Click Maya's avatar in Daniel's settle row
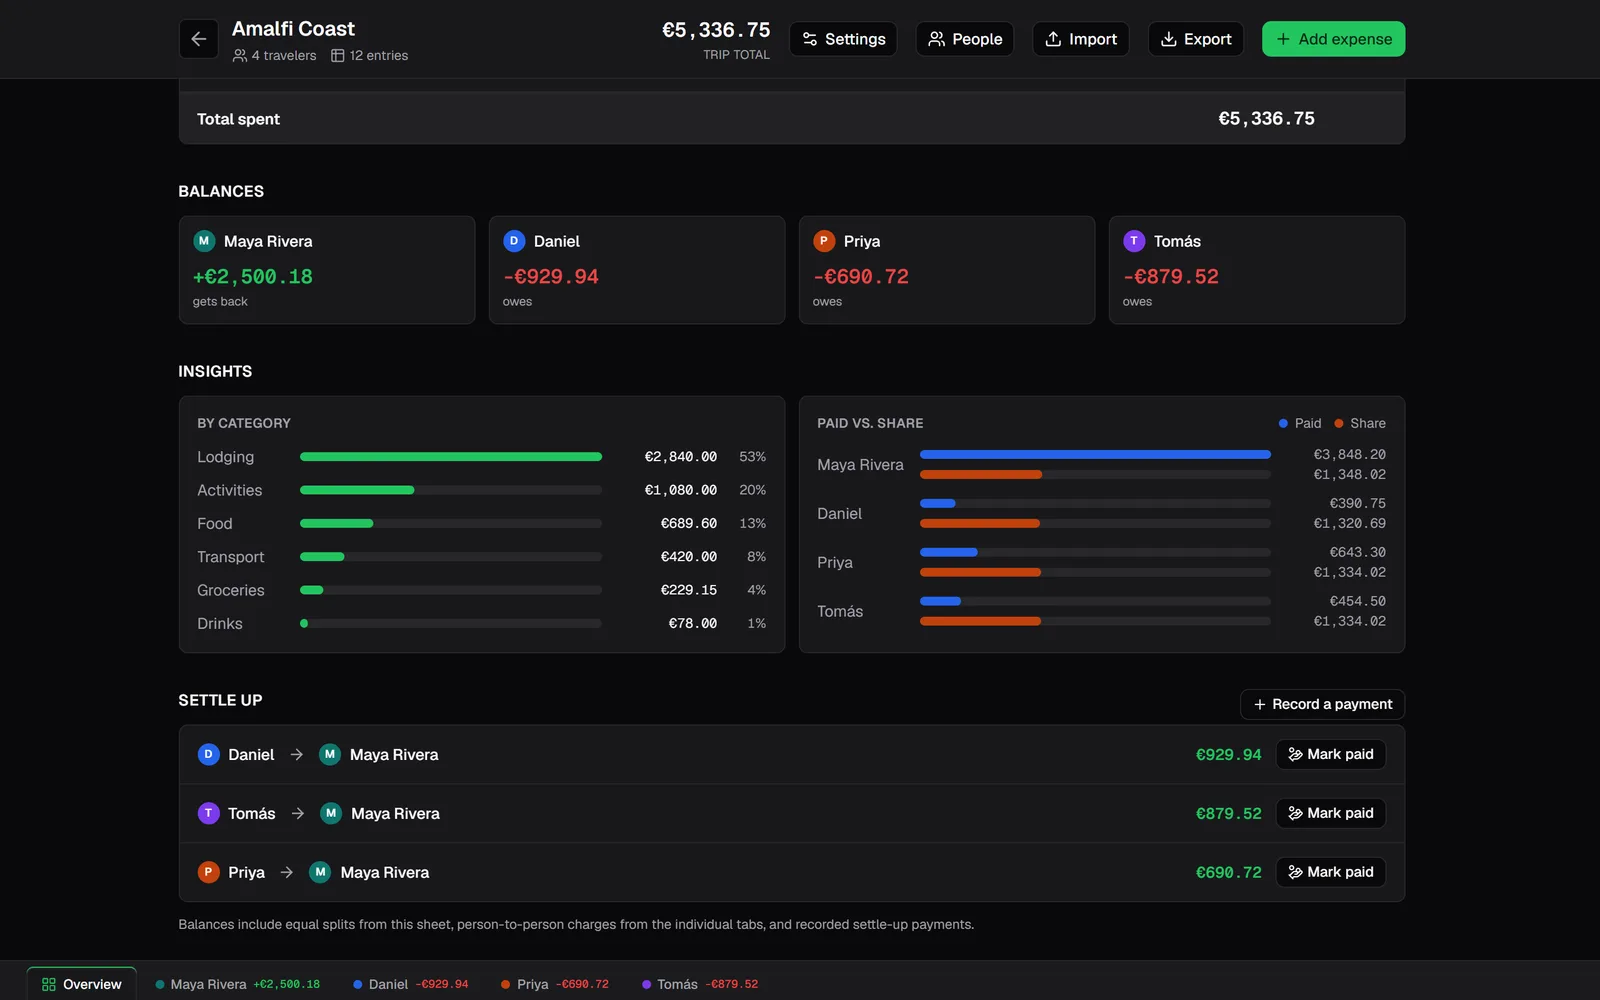The width and height of the screenshot is (1600, 1000). (x=330, y=754)
